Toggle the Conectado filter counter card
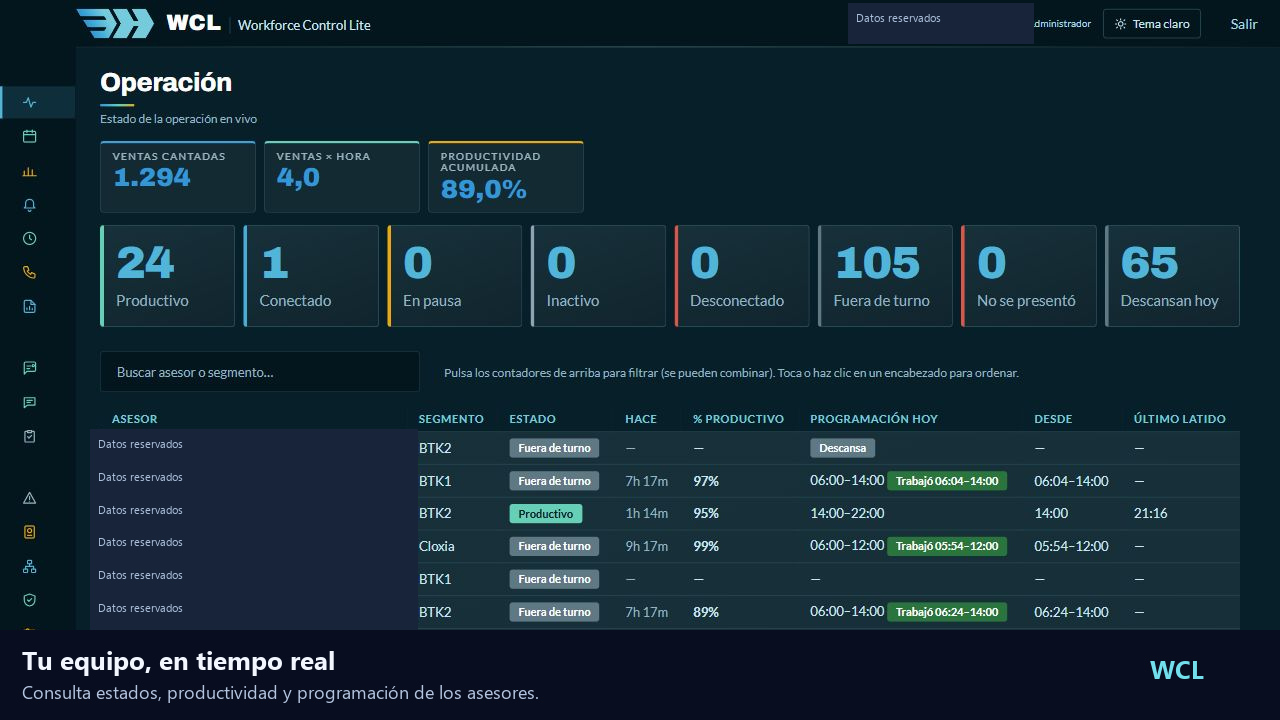Screen dimensions: 1280x720 tap(311, 276)
